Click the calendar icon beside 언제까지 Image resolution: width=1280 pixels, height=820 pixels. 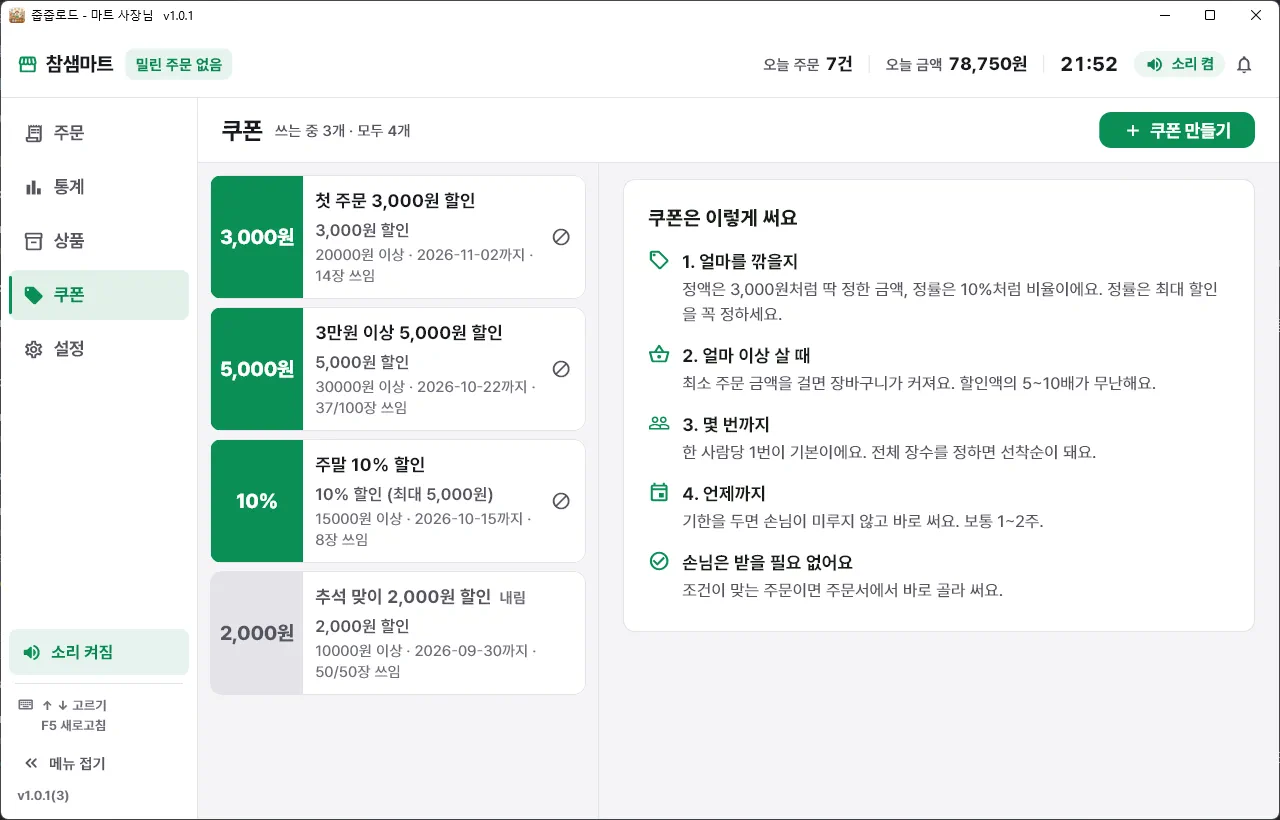click(x=658, y=493)
